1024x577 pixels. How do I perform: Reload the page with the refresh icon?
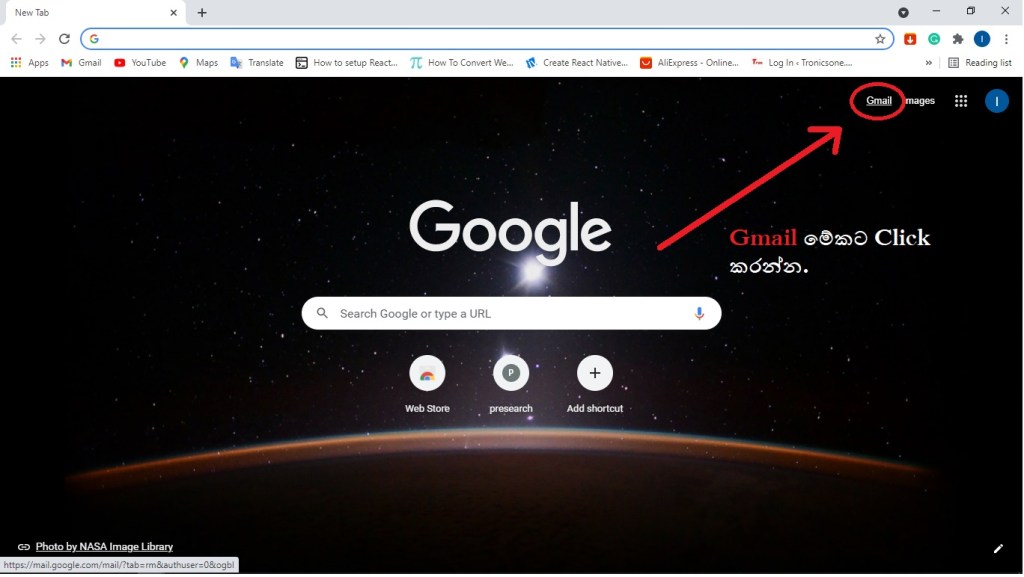coord(64,39)
